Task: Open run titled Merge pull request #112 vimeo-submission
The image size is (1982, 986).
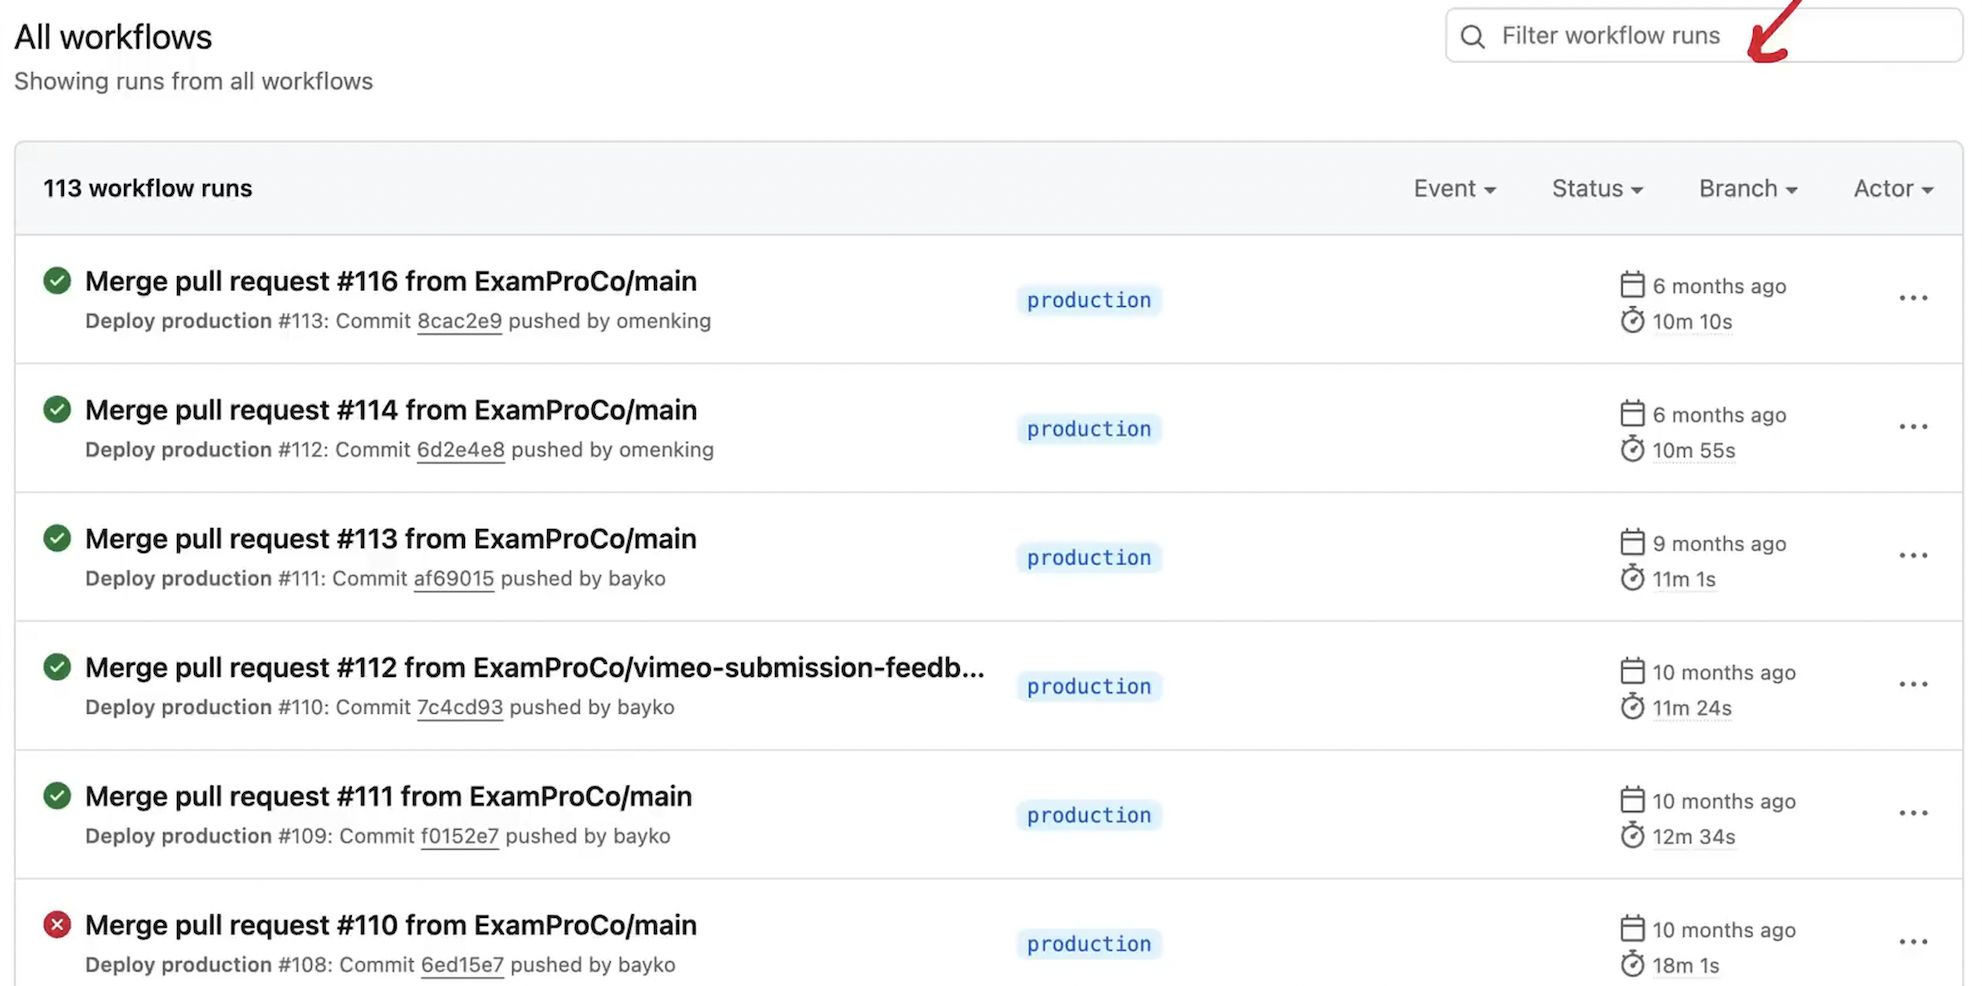Action: 534,668
